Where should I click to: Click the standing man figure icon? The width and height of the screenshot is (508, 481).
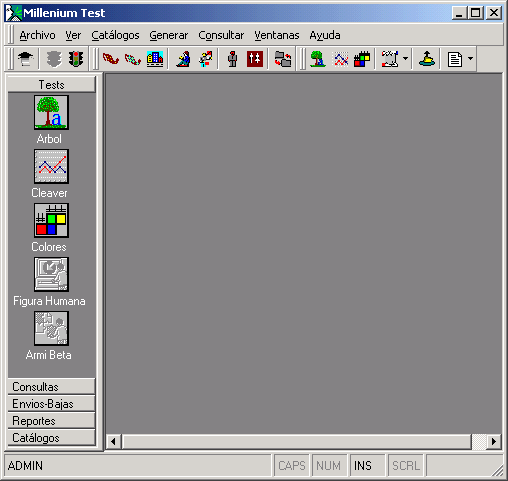(x=232, y=59)
